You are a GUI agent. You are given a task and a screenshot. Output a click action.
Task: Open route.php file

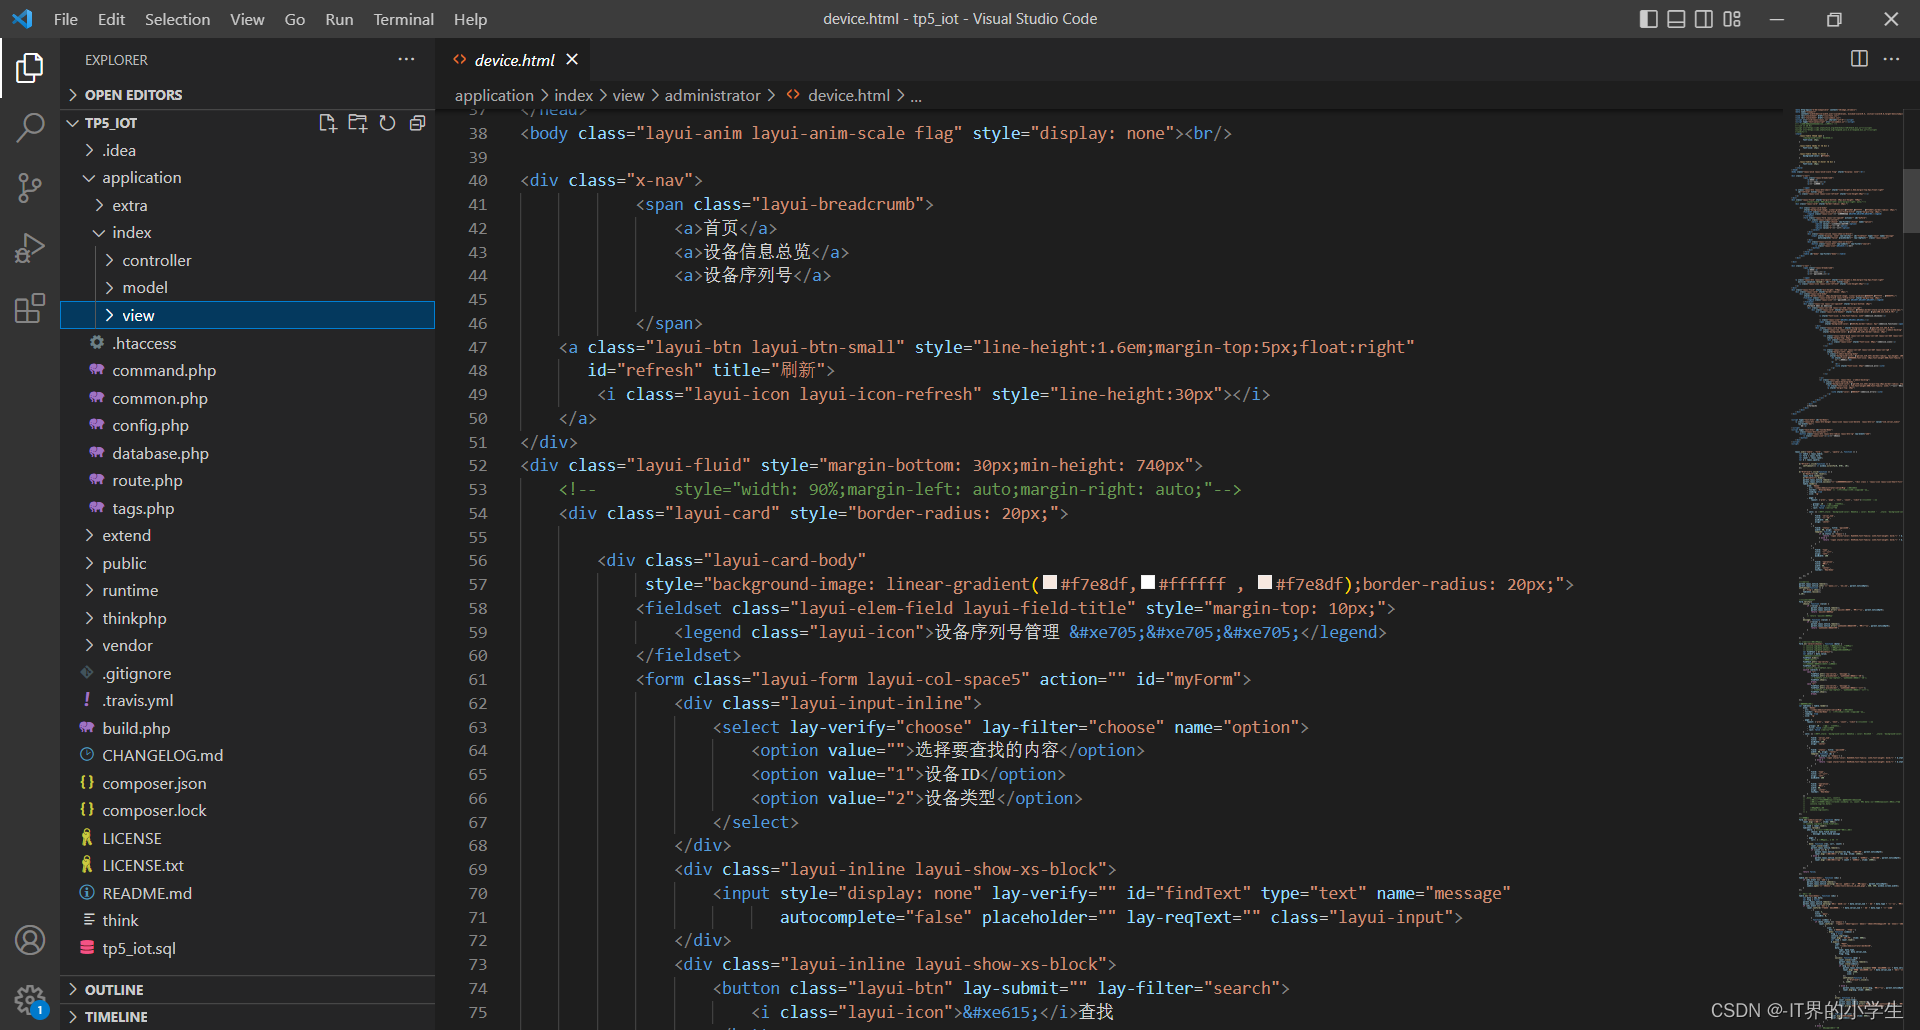click(147, 481)
